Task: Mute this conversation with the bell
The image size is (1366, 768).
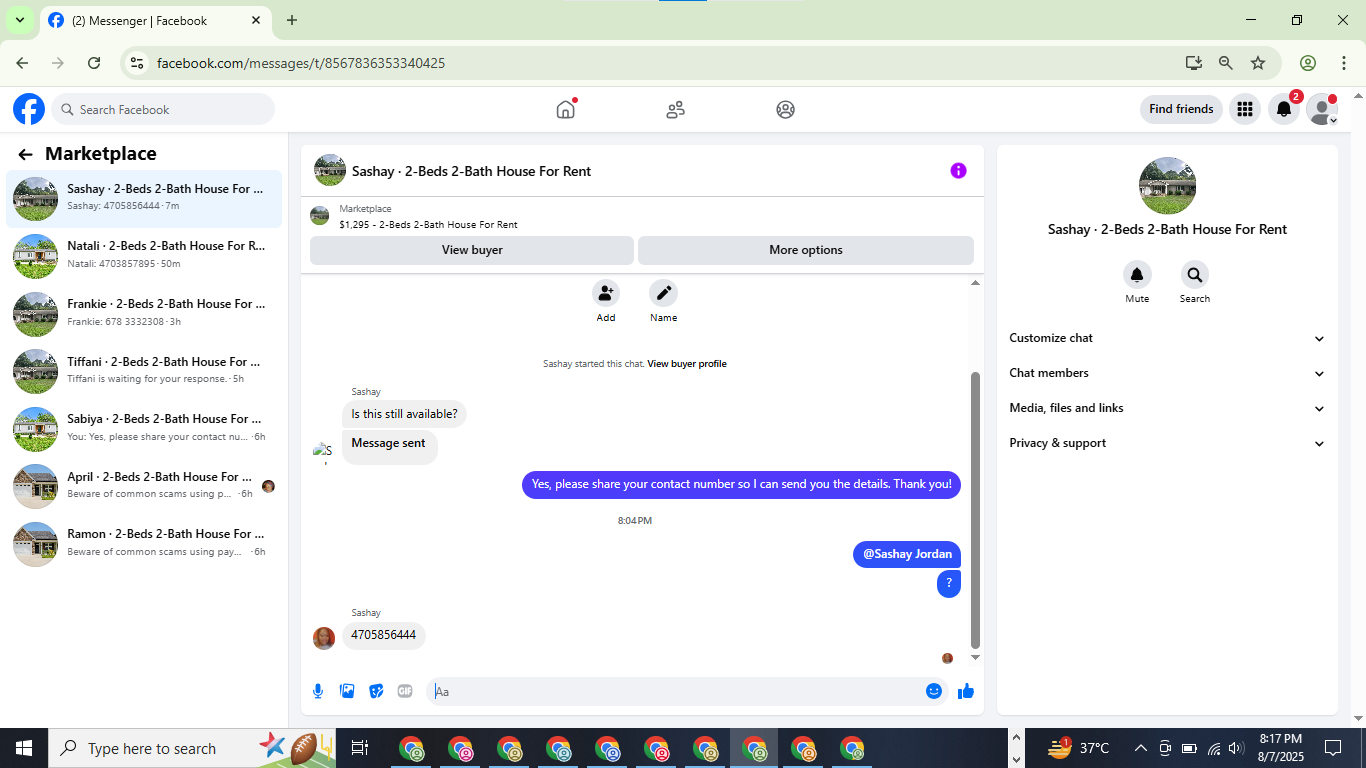Action: pos(1137,275)
